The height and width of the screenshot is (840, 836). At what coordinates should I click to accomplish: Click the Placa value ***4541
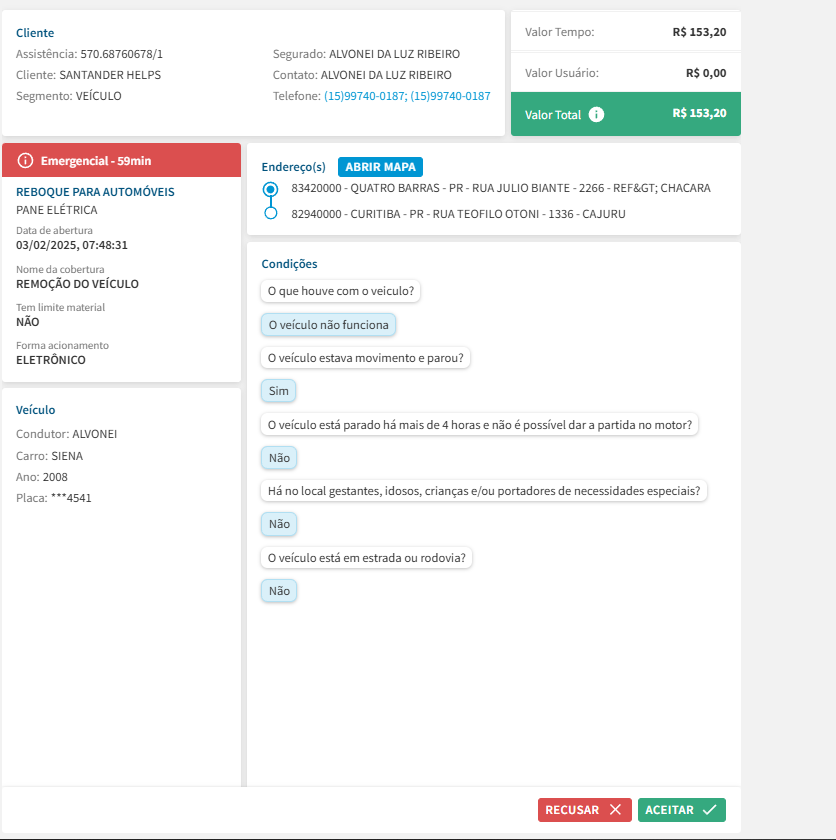71,498
